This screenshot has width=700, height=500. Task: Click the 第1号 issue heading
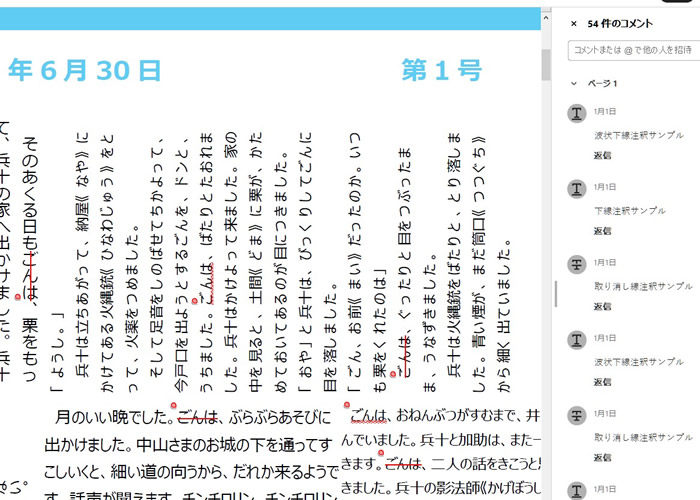pos(442,71)
